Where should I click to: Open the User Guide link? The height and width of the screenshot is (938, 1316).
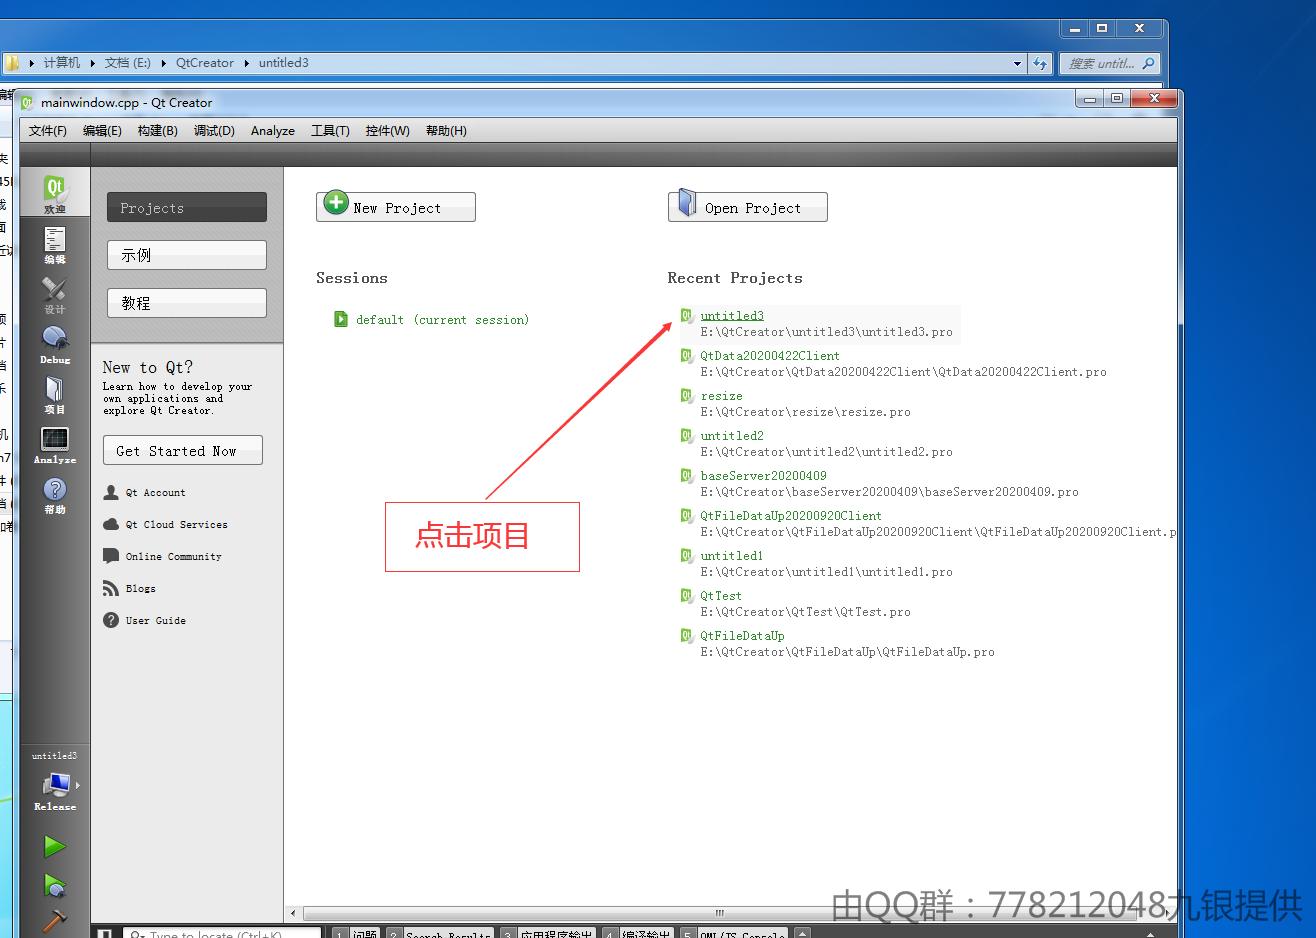click(x=155, y=621)
